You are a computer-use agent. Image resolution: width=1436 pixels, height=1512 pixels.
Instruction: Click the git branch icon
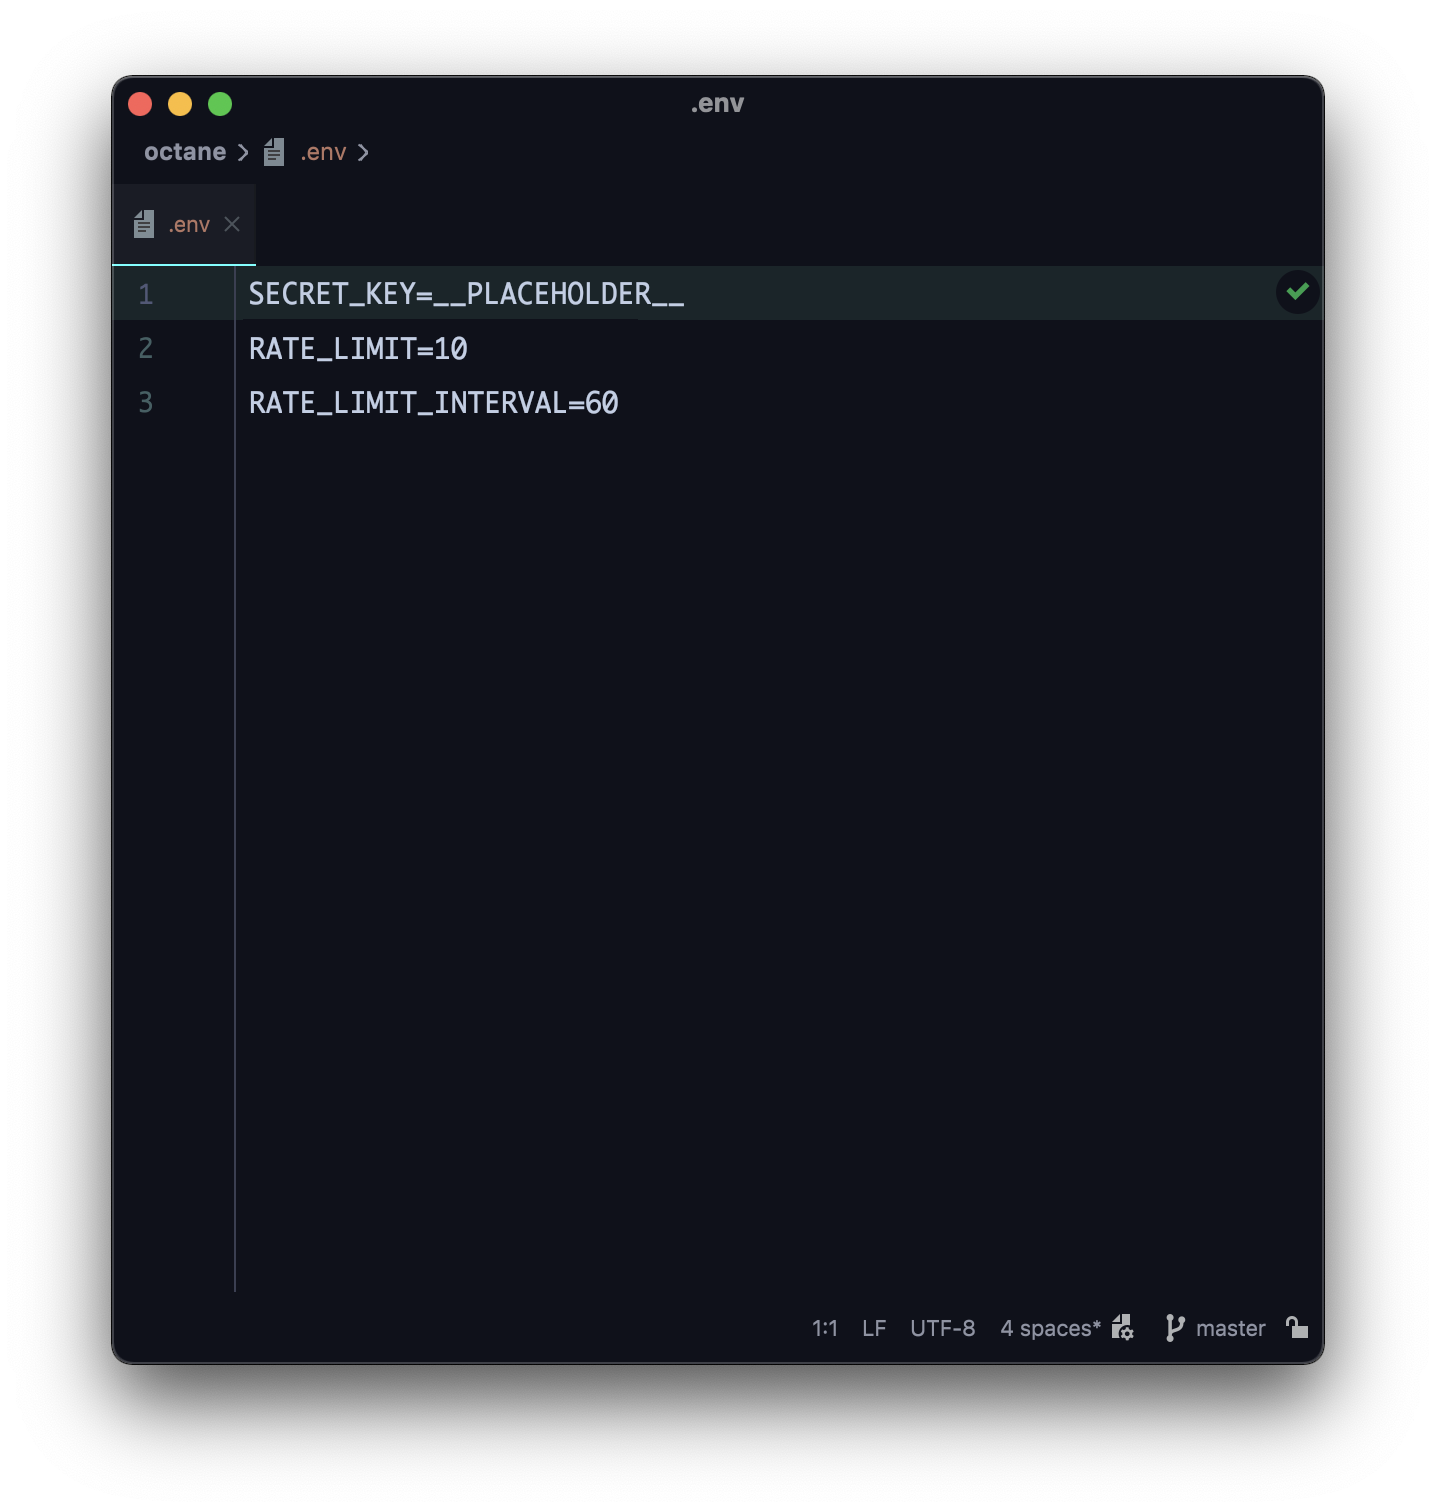1175,1328
